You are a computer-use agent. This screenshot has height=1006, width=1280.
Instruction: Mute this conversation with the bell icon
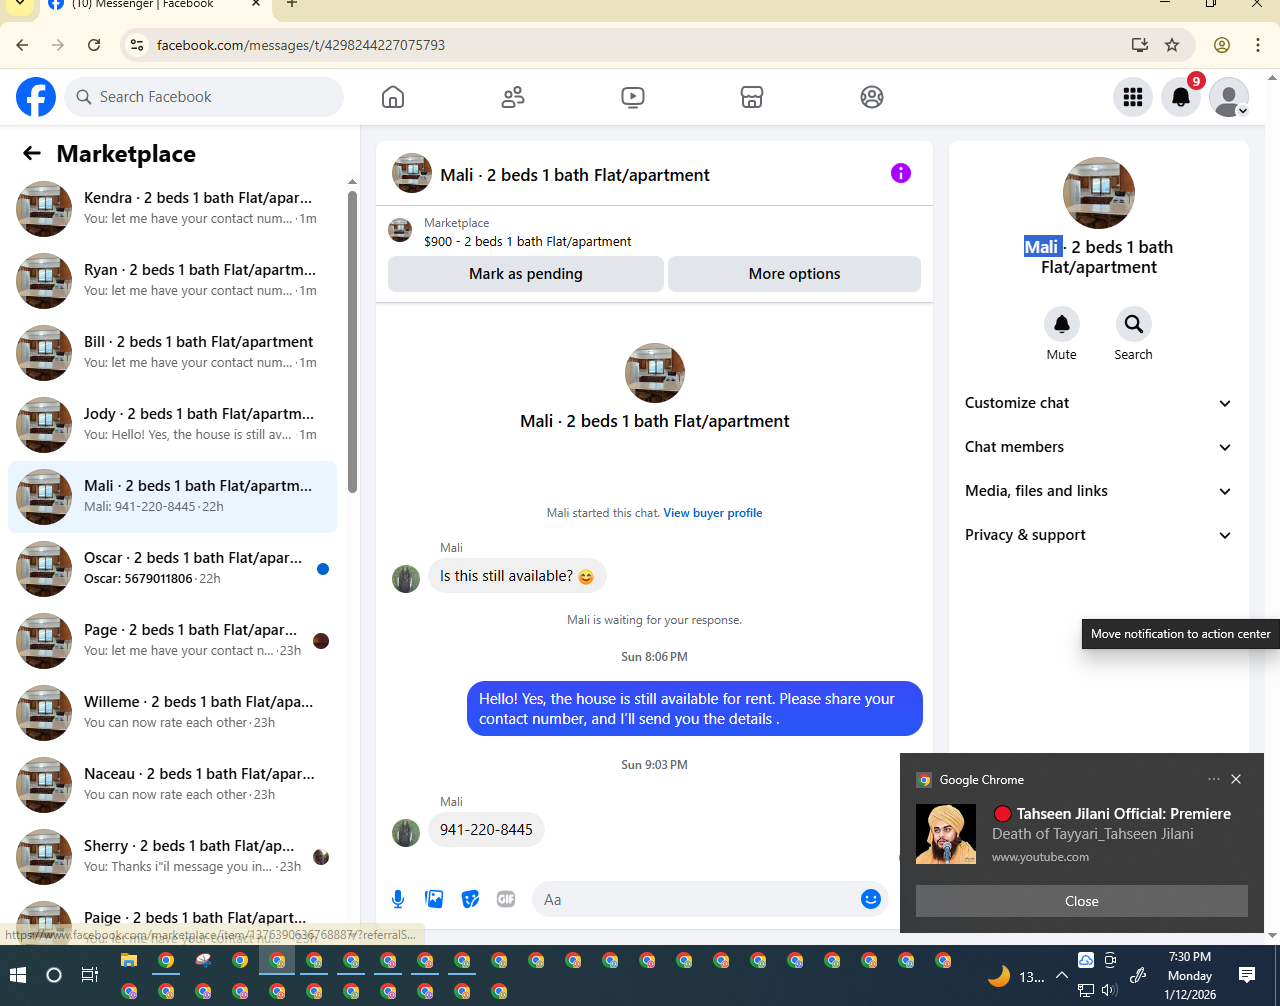1062,324
